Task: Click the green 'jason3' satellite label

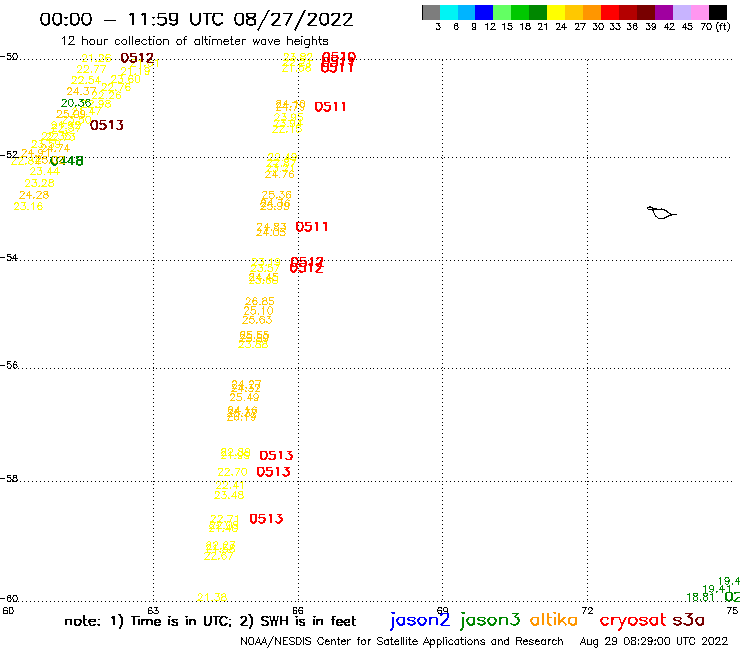Action: pos(490,620)
